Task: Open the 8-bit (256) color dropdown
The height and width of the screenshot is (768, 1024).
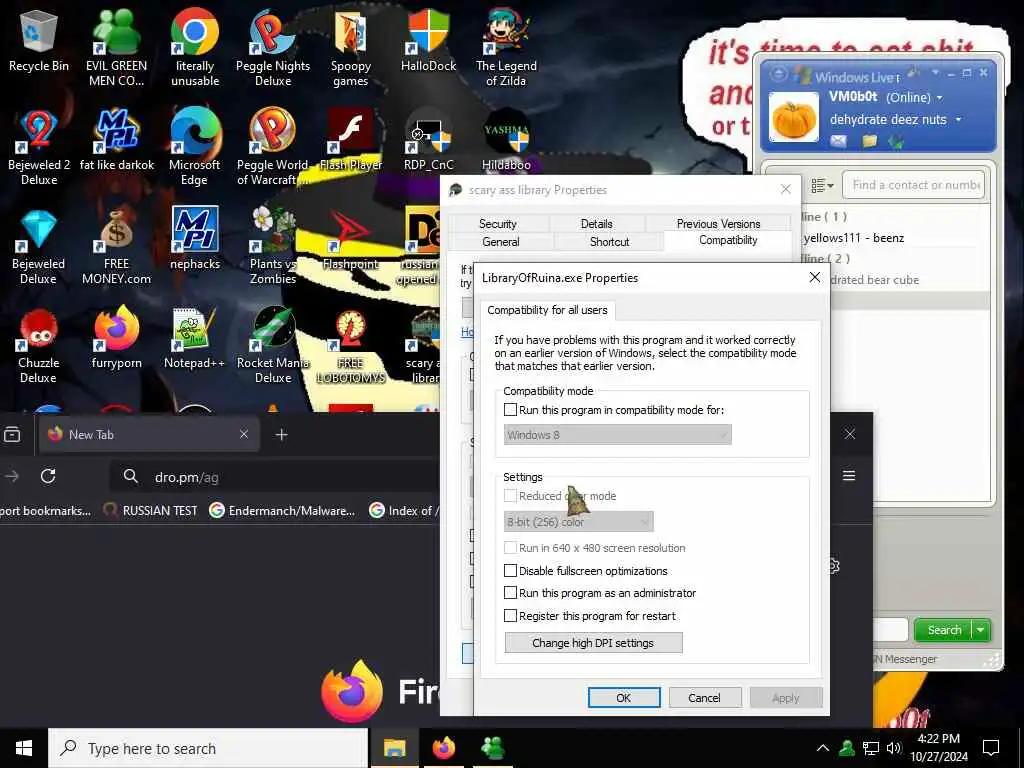Action: (578, 522)
